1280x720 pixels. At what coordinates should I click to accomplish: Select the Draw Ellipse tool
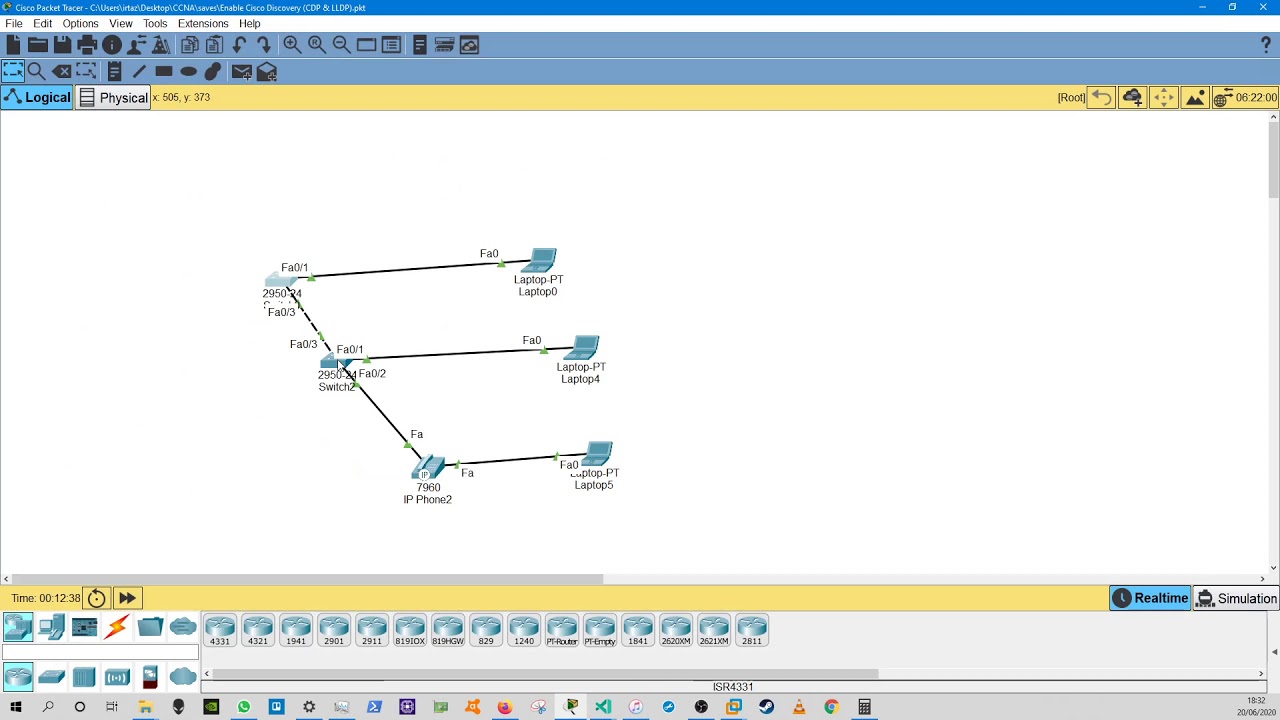[188, 71]
